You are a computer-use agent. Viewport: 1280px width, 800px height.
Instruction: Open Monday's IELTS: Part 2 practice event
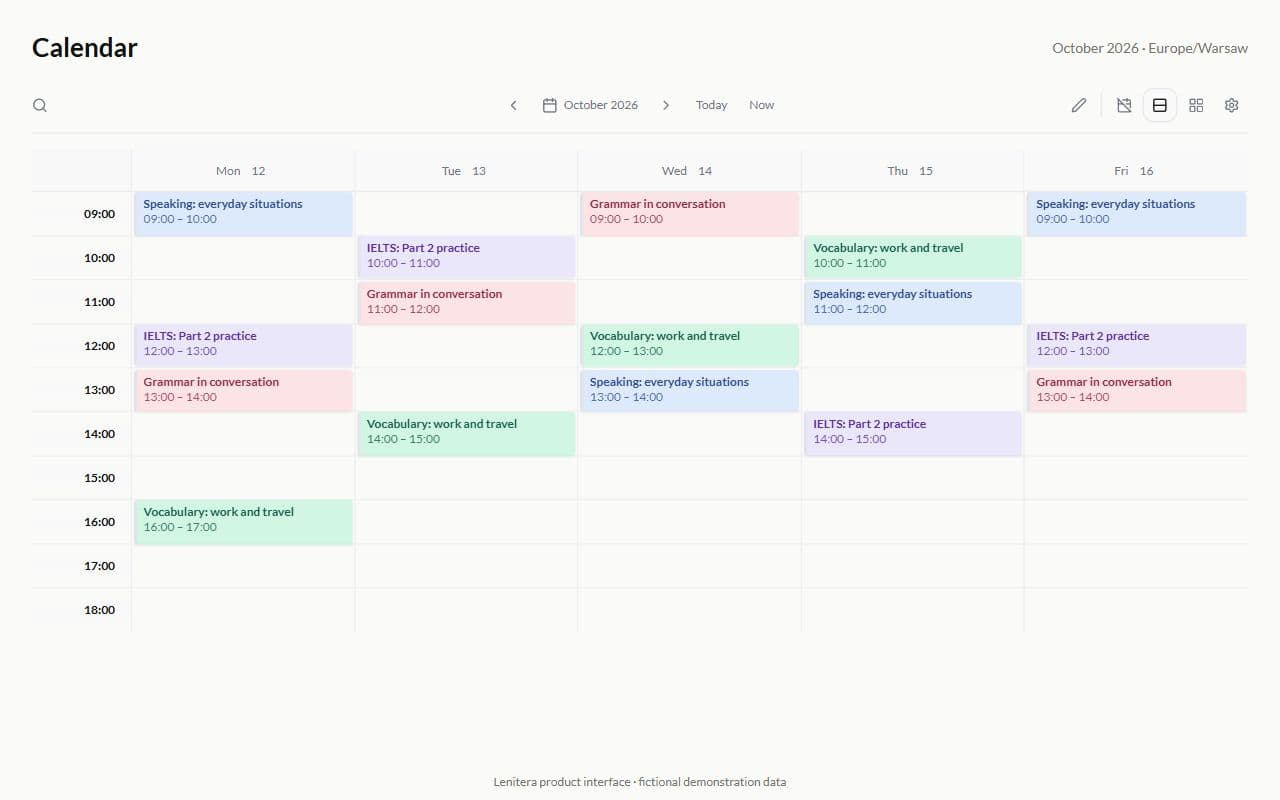point(243,345)
